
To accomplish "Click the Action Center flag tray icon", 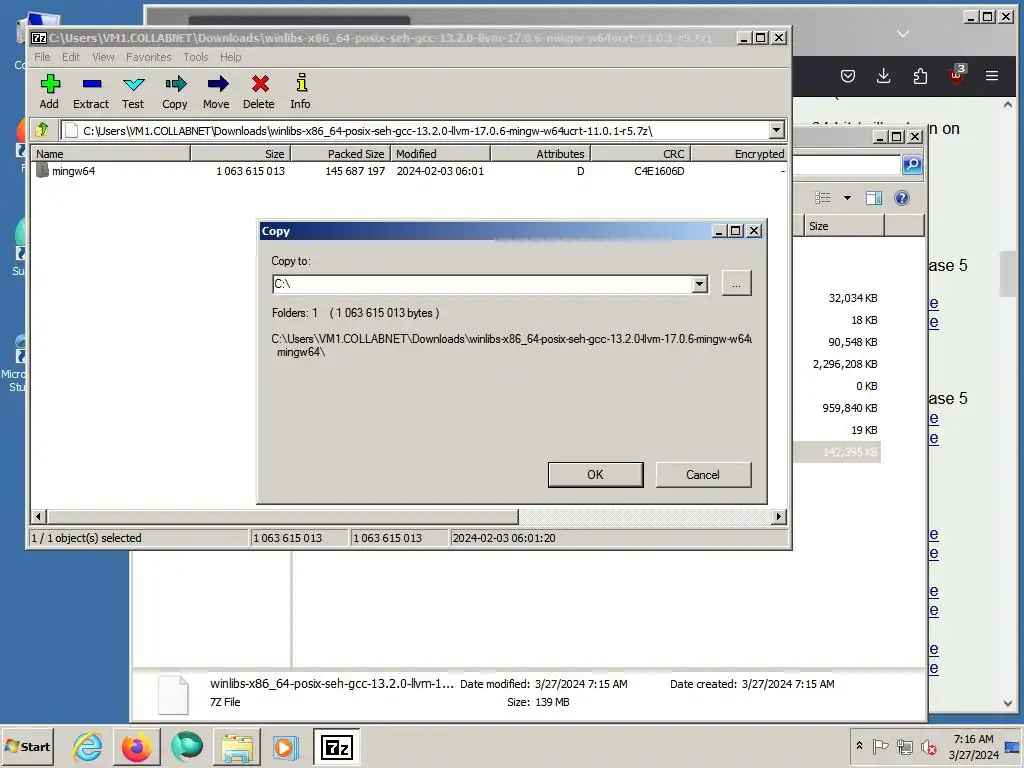I will click(x=880, y=746).
